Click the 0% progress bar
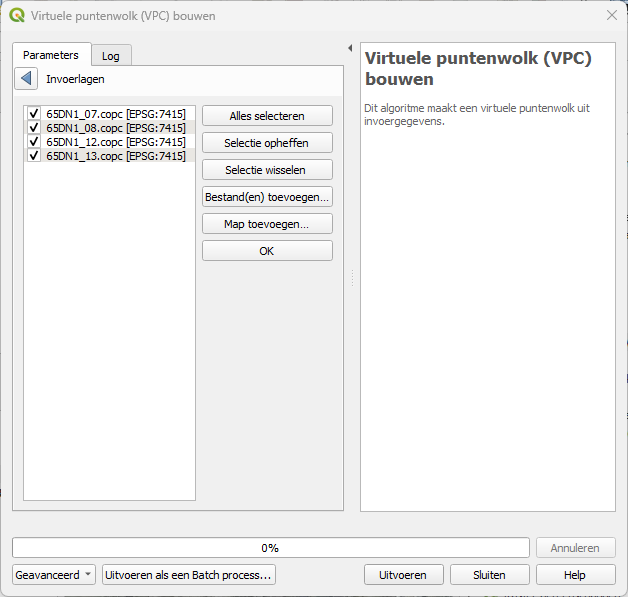 [271, 548]
